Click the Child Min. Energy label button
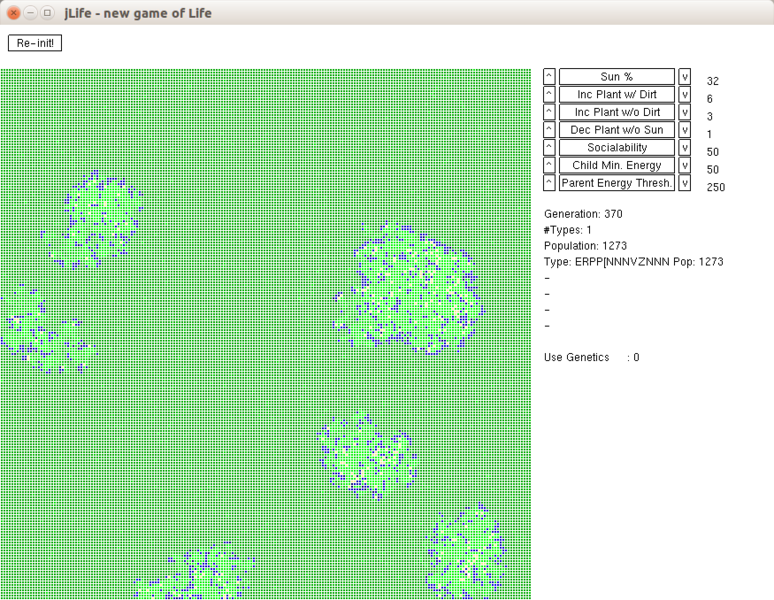 pos(616,165)
